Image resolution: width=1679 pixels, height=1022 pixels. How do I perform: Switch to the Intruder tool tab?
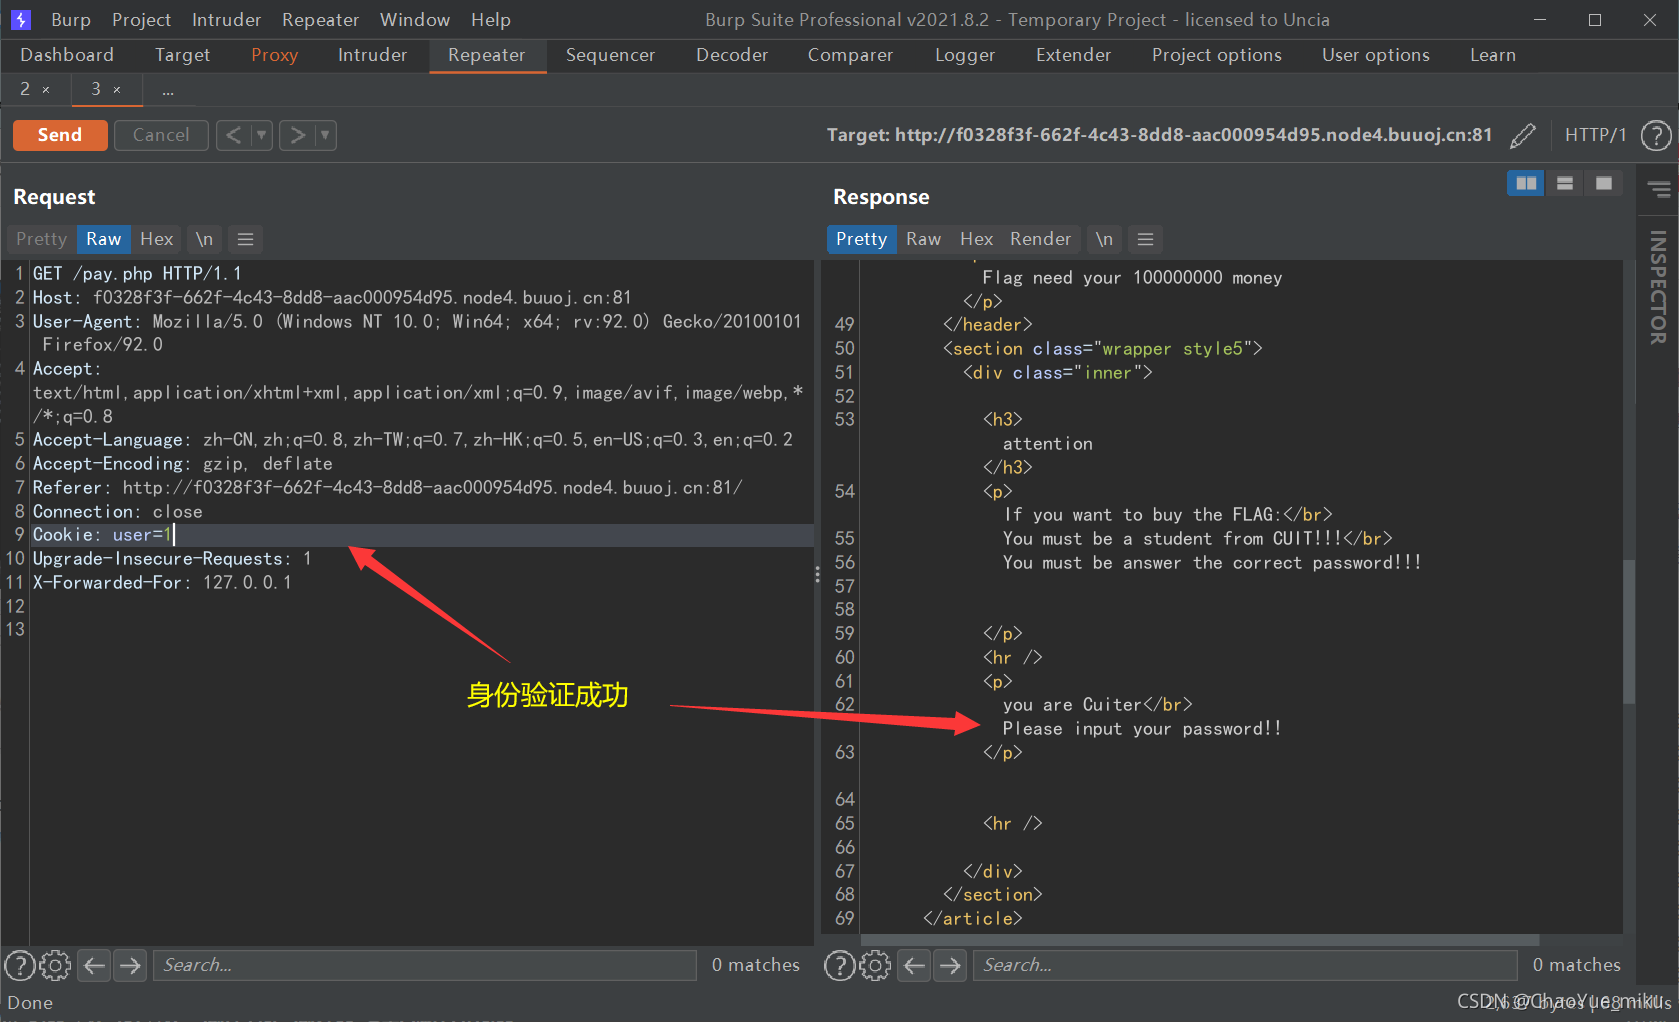coord(372,55)
